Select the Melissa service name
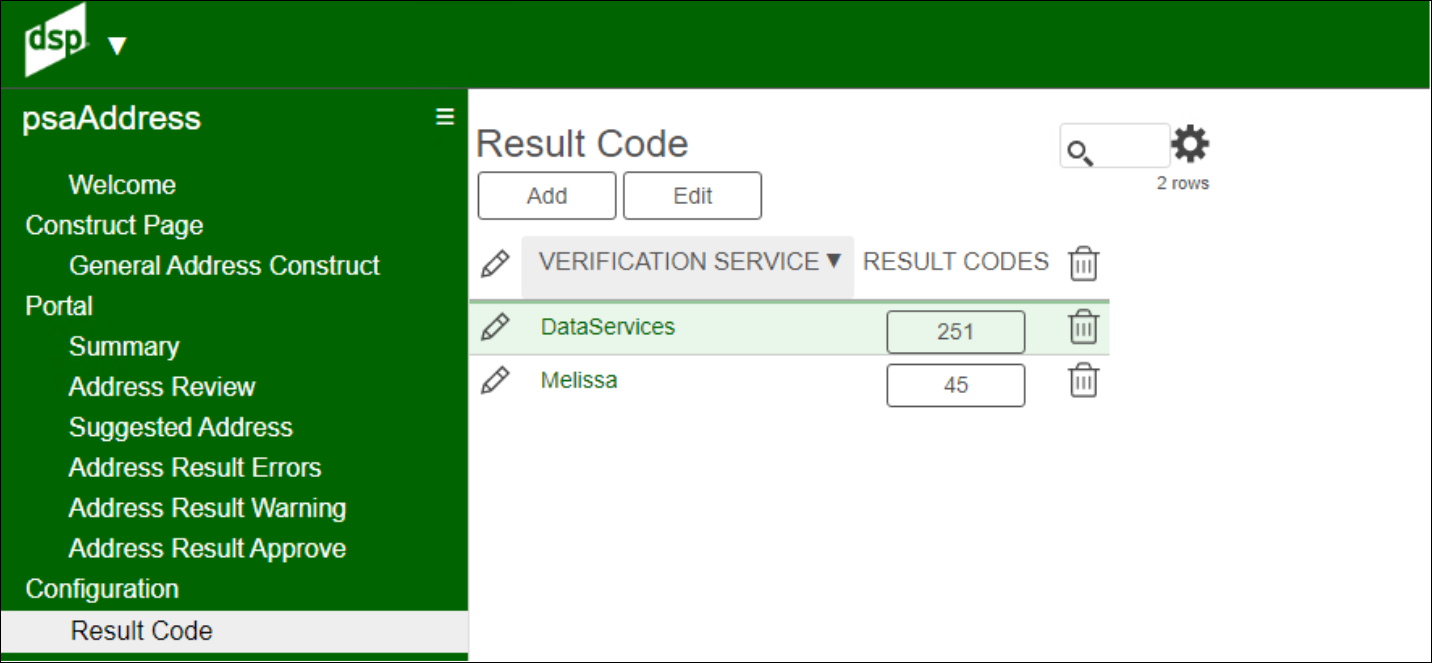Viewport: 1432px width, 663px height. [x=579, y=380]
